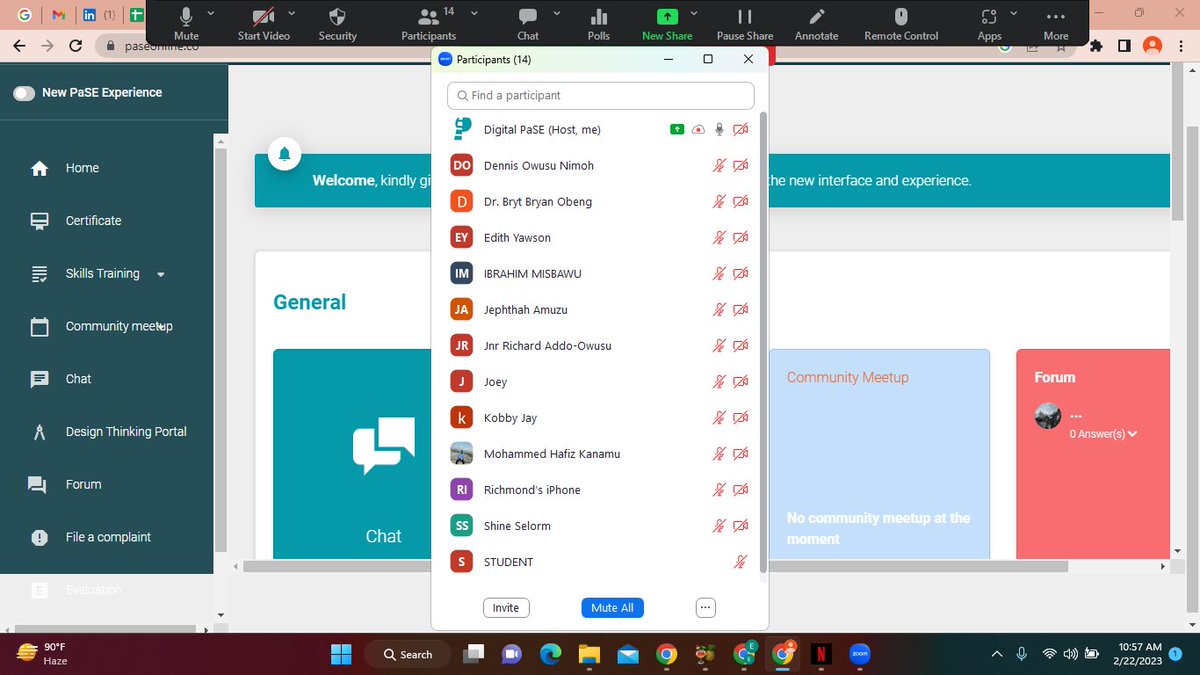Expand the 0 Answer(s) chevron

coord(1132,434)
